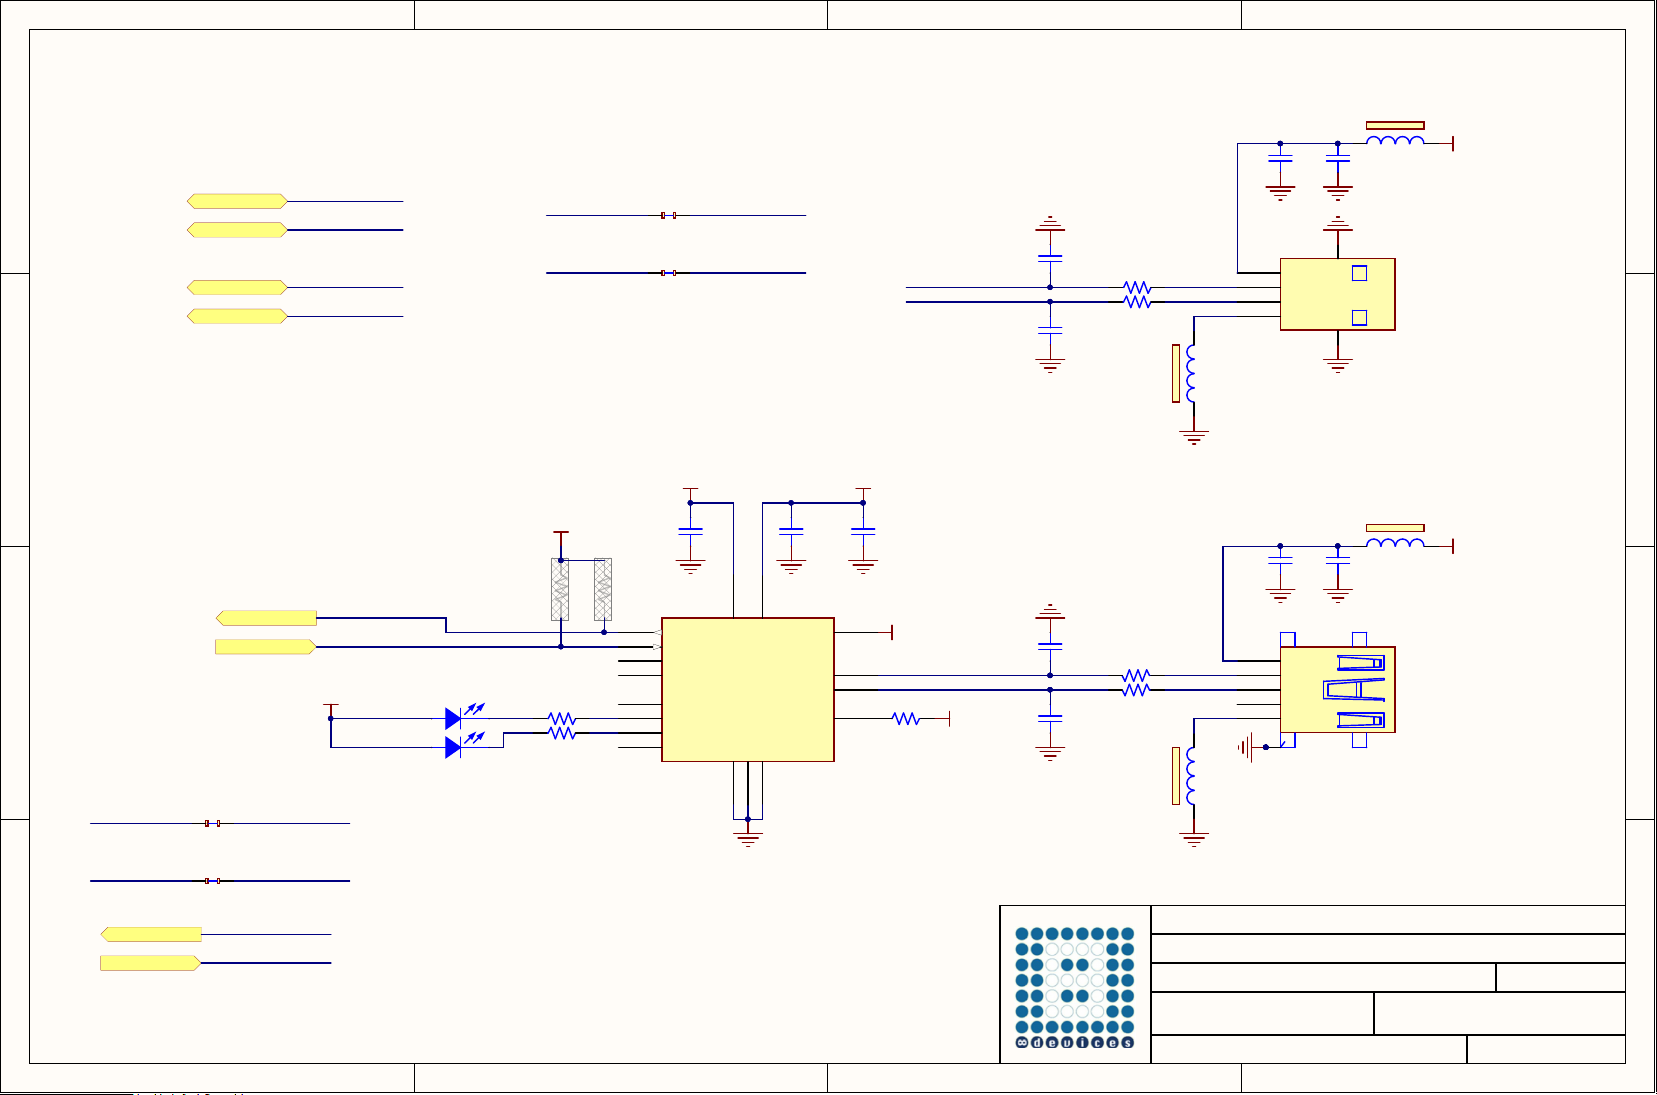
Task: Click the upper net tie at top center
Action: point(668,215)
